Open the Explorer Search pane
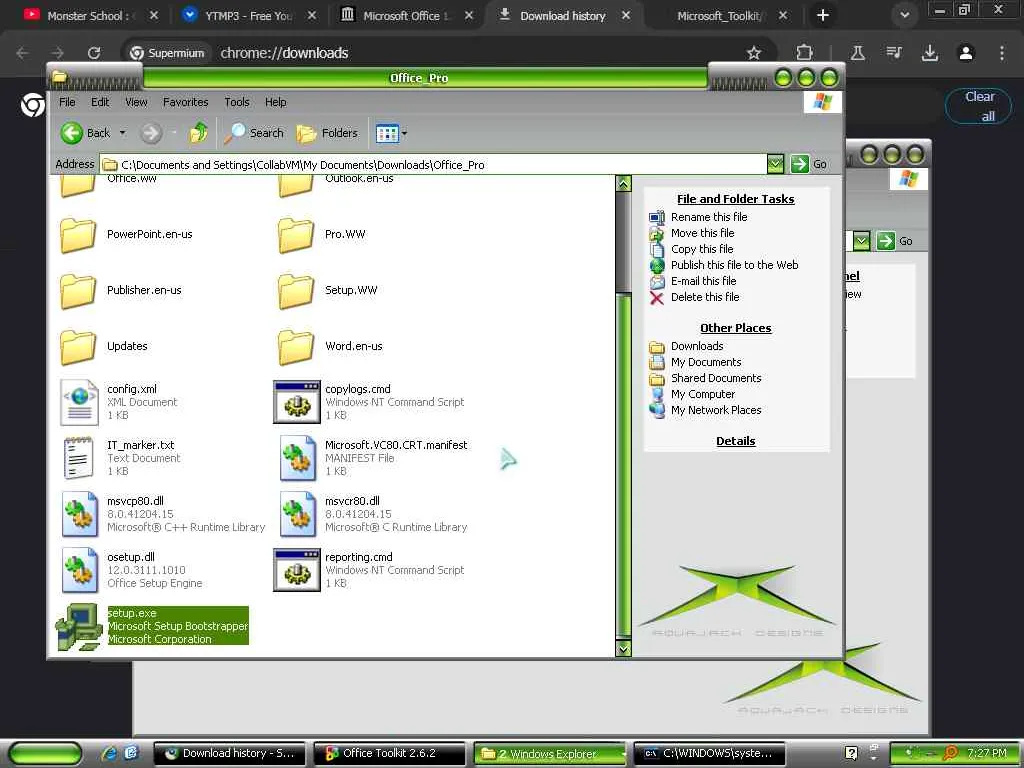This screenshot has width=1024, height=768. [254, 133]
